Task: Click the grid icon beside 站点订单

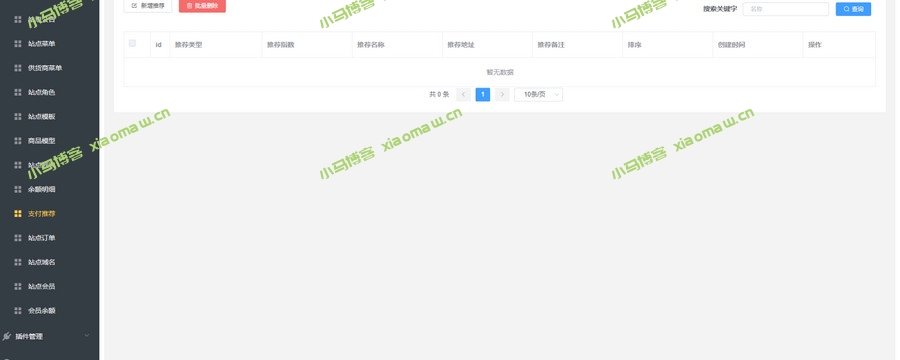Action: 18,238
